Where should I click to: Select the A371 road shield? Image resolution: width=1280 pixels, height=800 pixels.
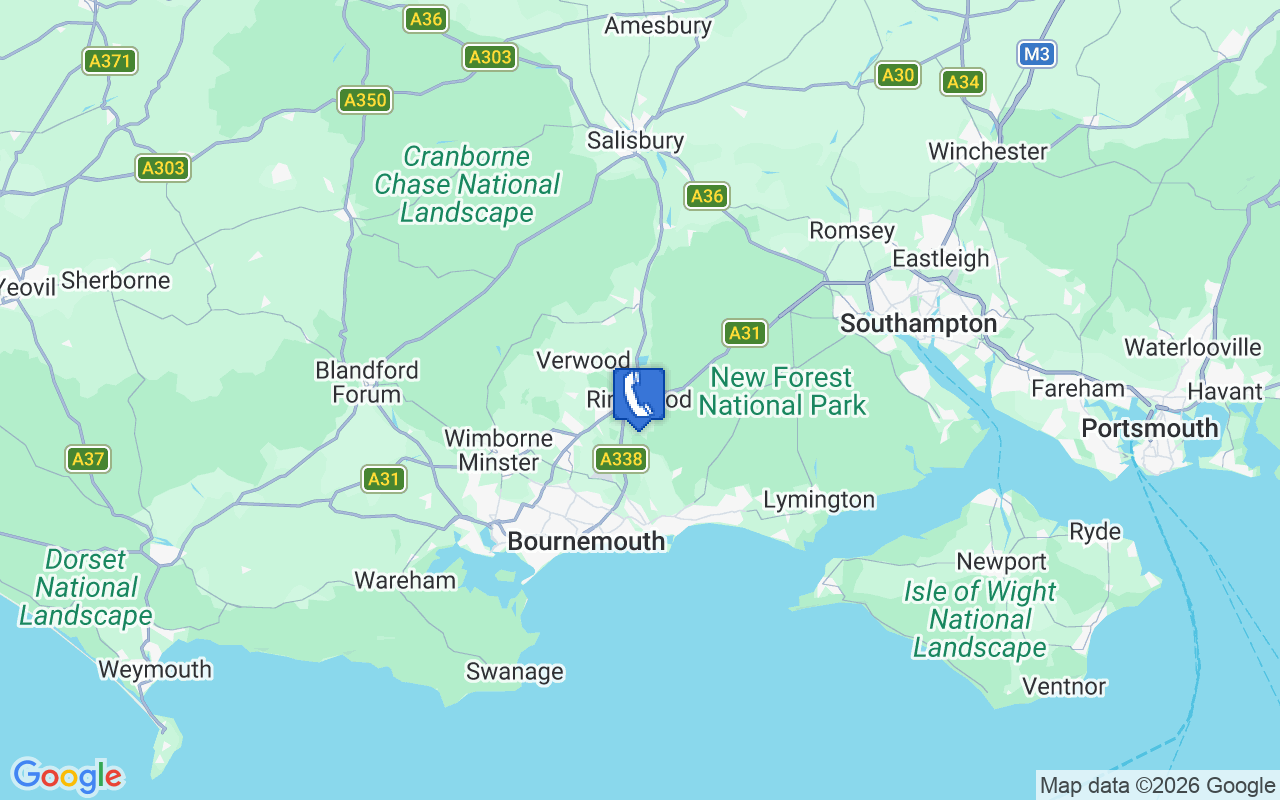(110, 61)
